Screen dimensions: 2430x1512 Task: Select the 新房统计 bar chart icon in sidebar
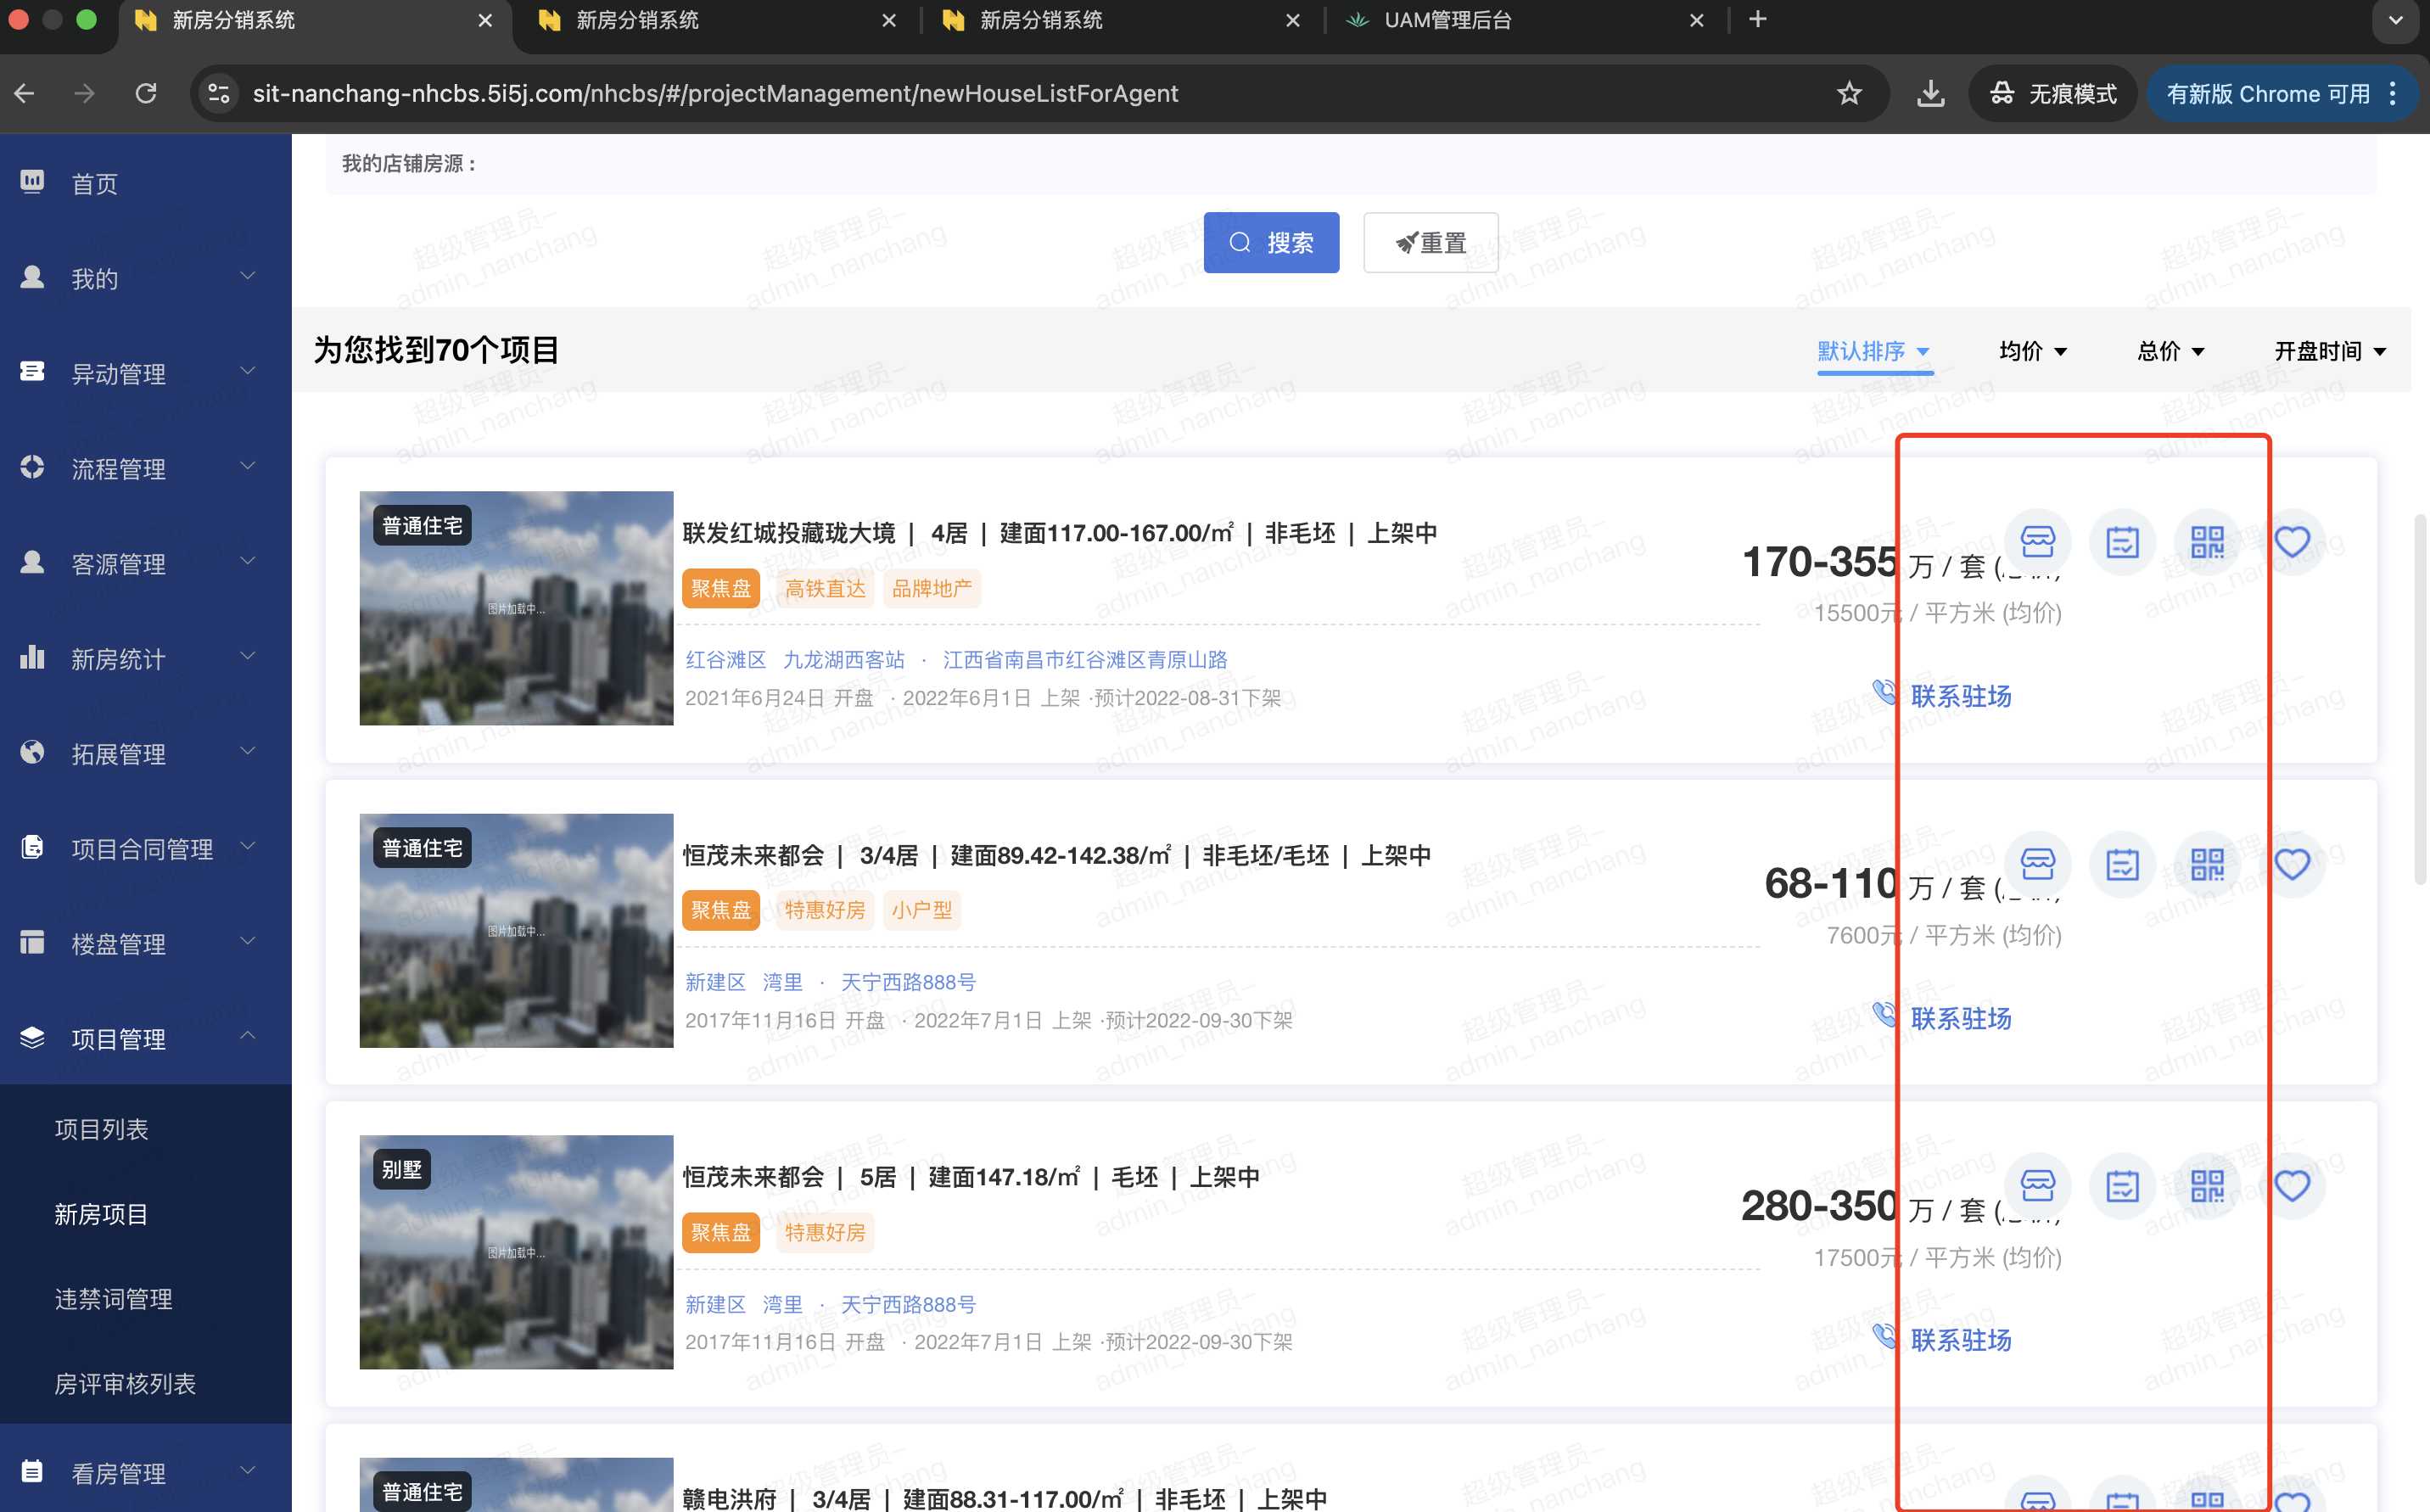pos(31,657)
